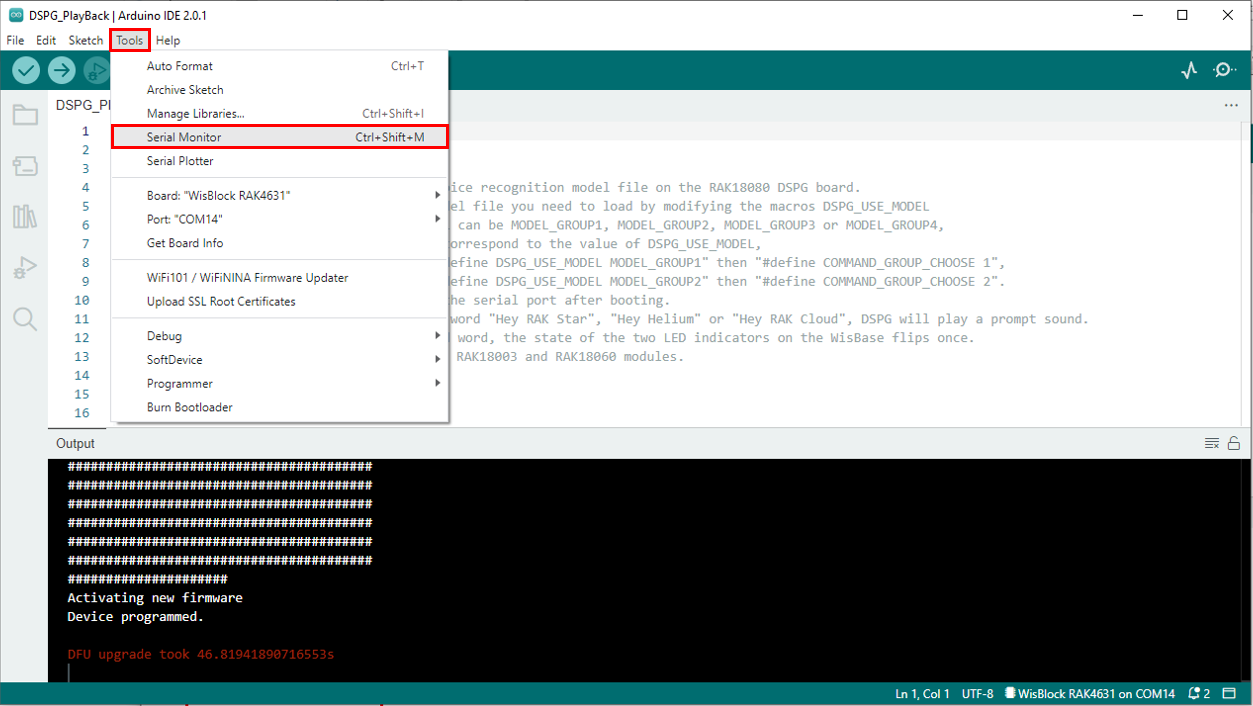
Task: Click the comment line with "Hey RAK Star"
Action: click(769, 319)
